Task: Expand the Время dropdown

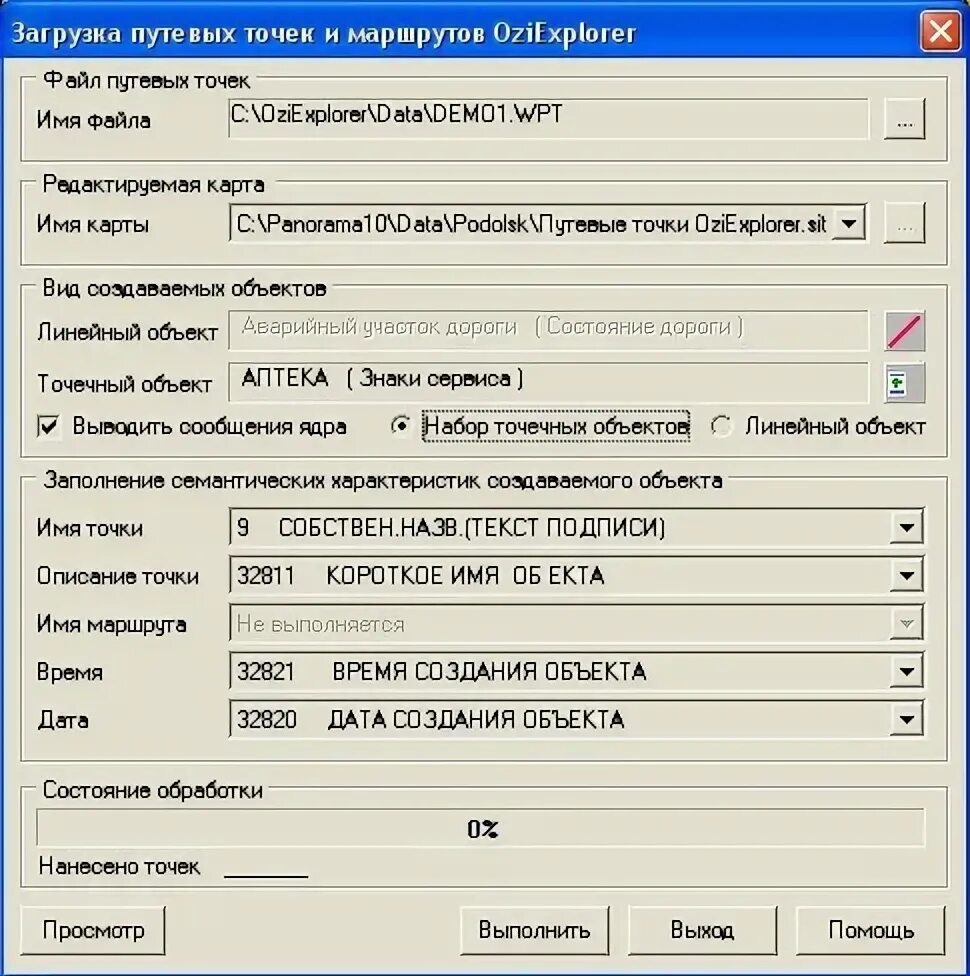Action: tap(906, 671)
